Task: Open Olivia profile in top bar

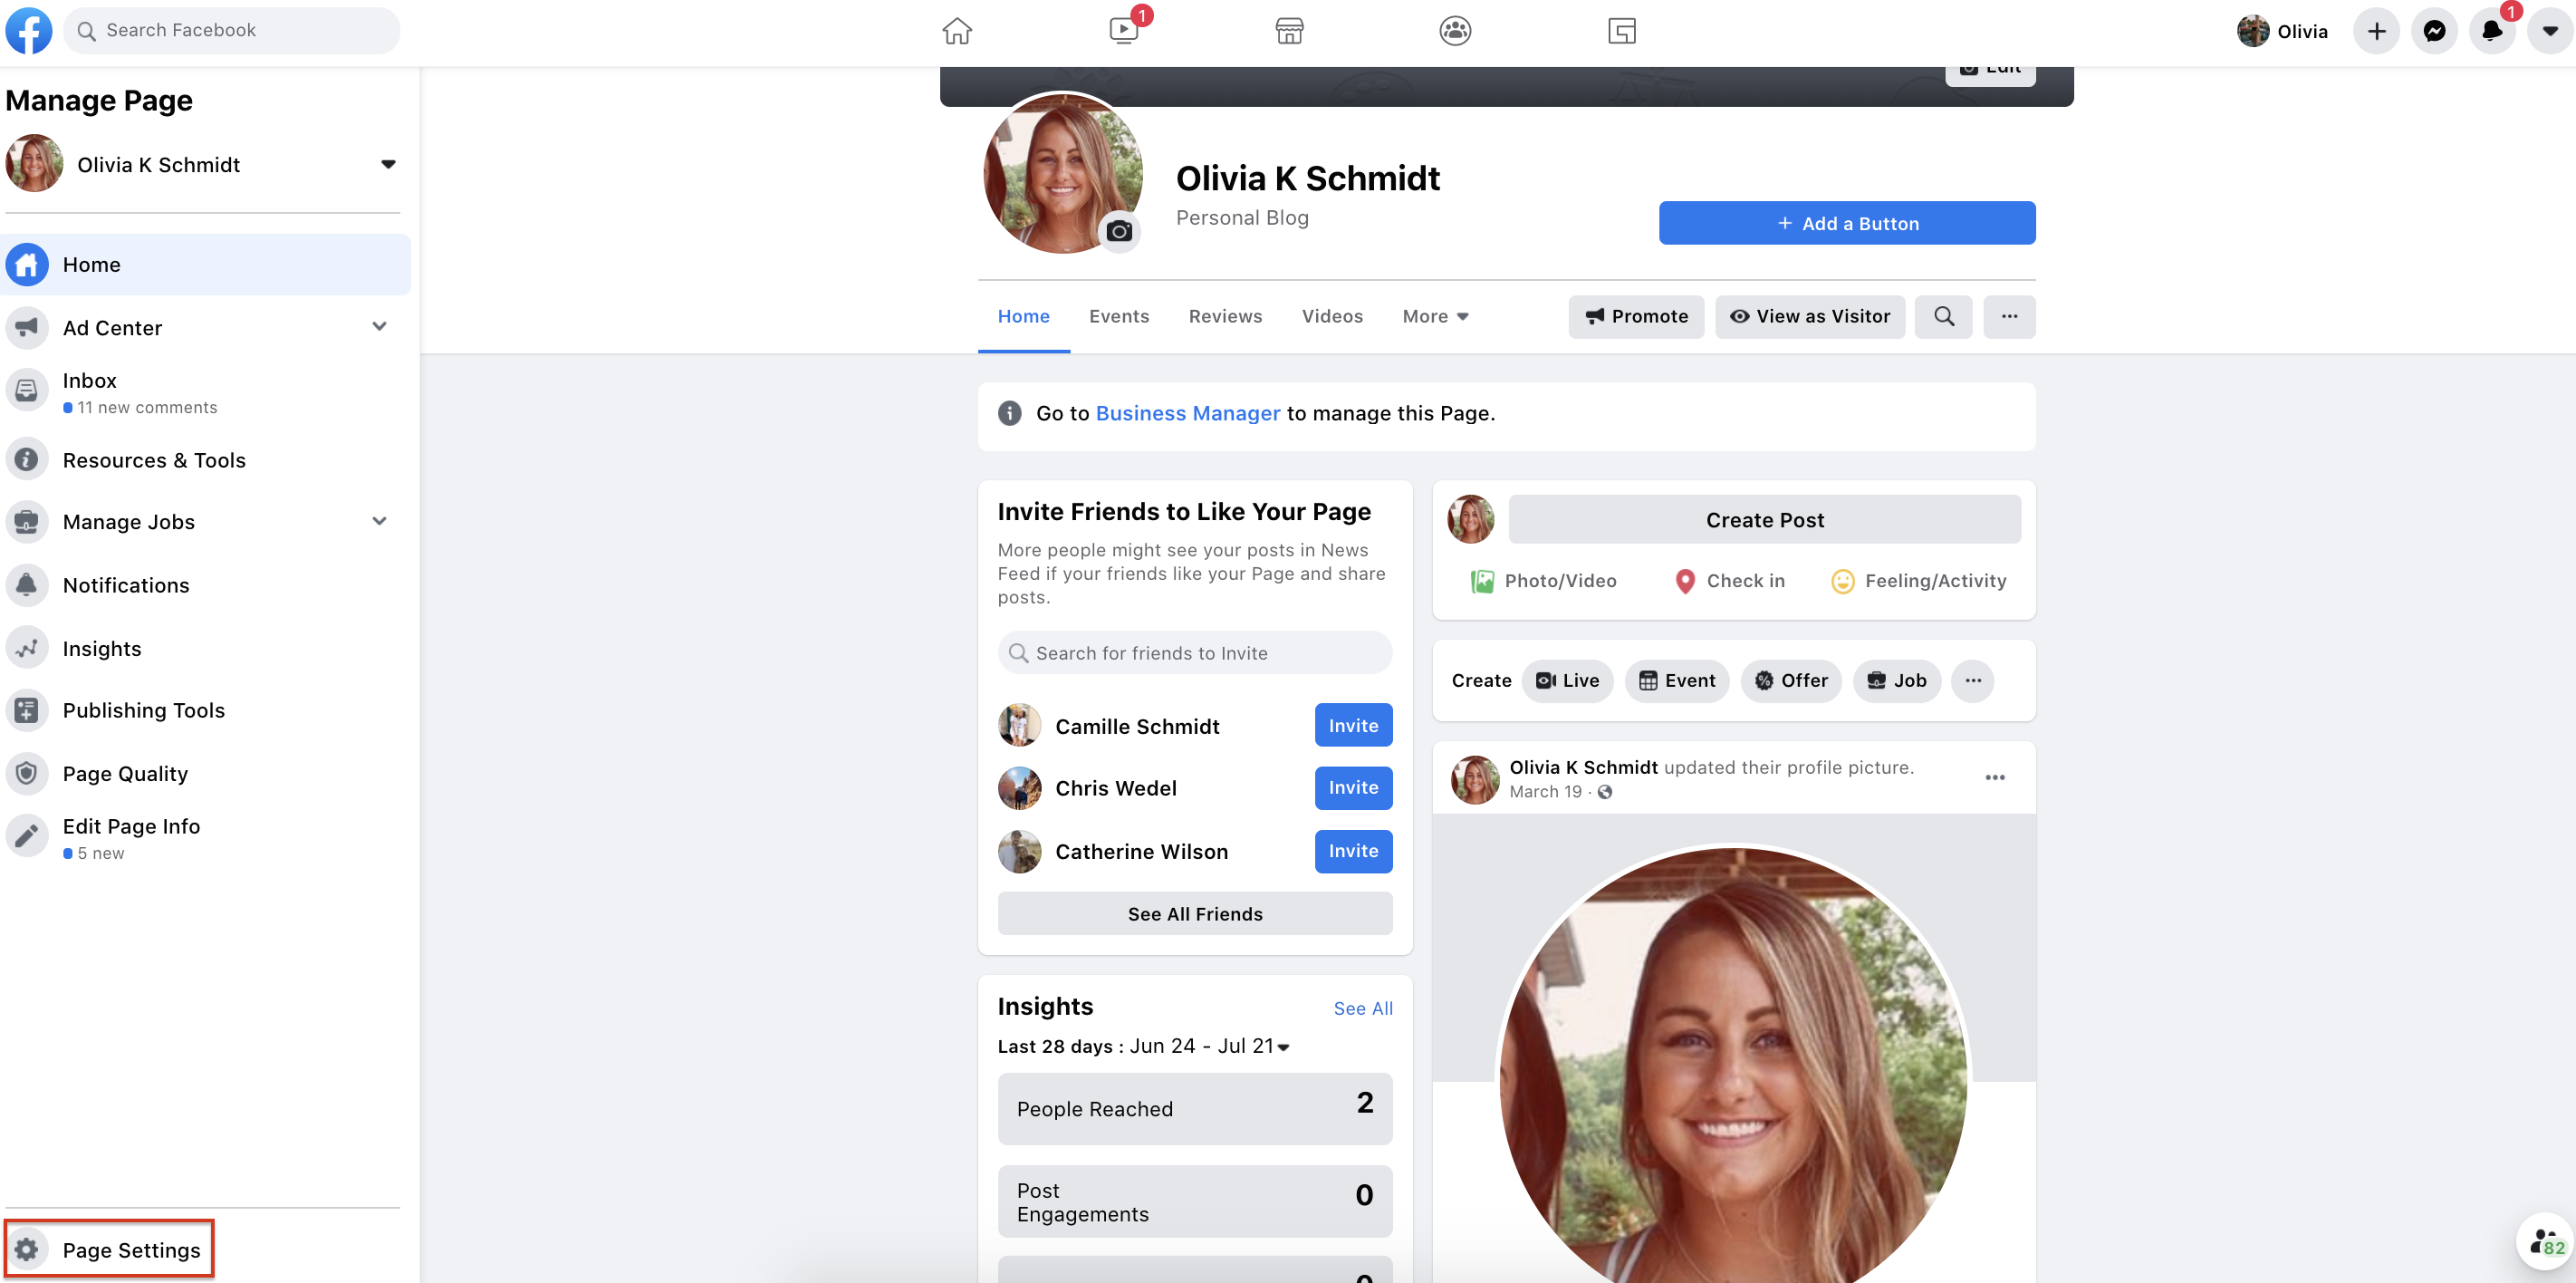Action: [x=2282, y=31]
